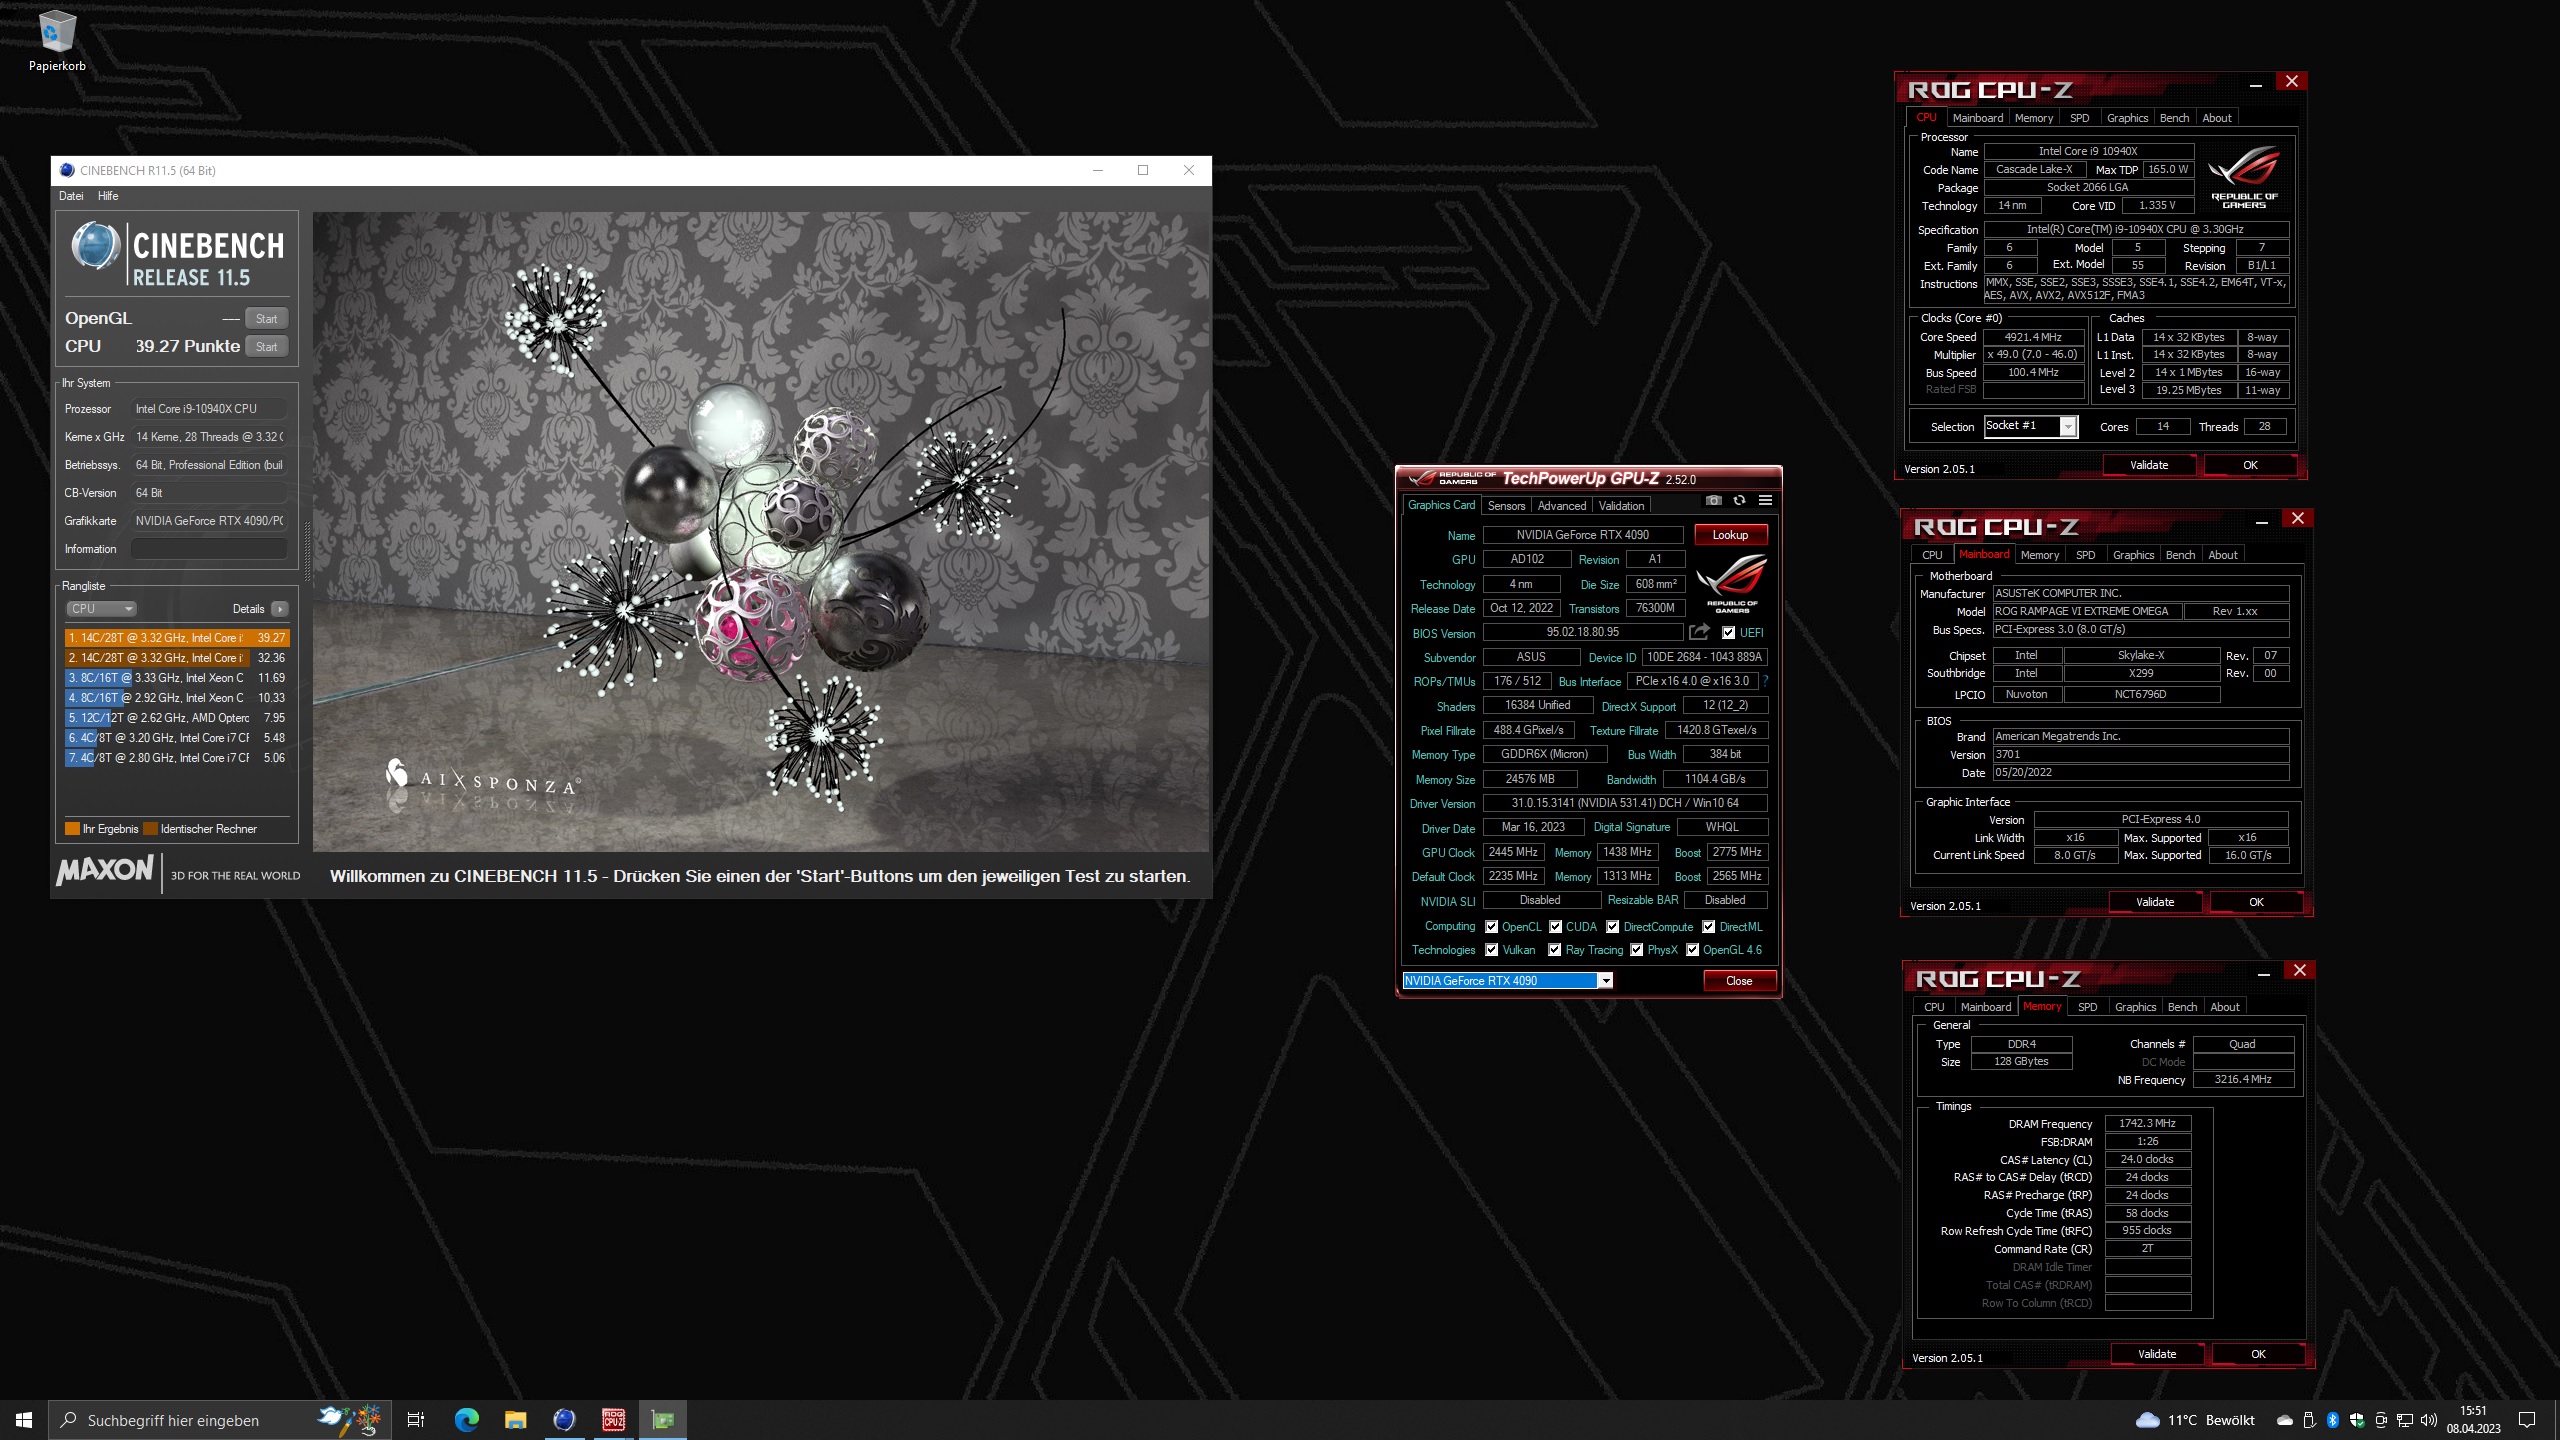Click the Lookup button in GPU-Z
This screenshot has width=2560, height=1440.
coord(1730,535)
